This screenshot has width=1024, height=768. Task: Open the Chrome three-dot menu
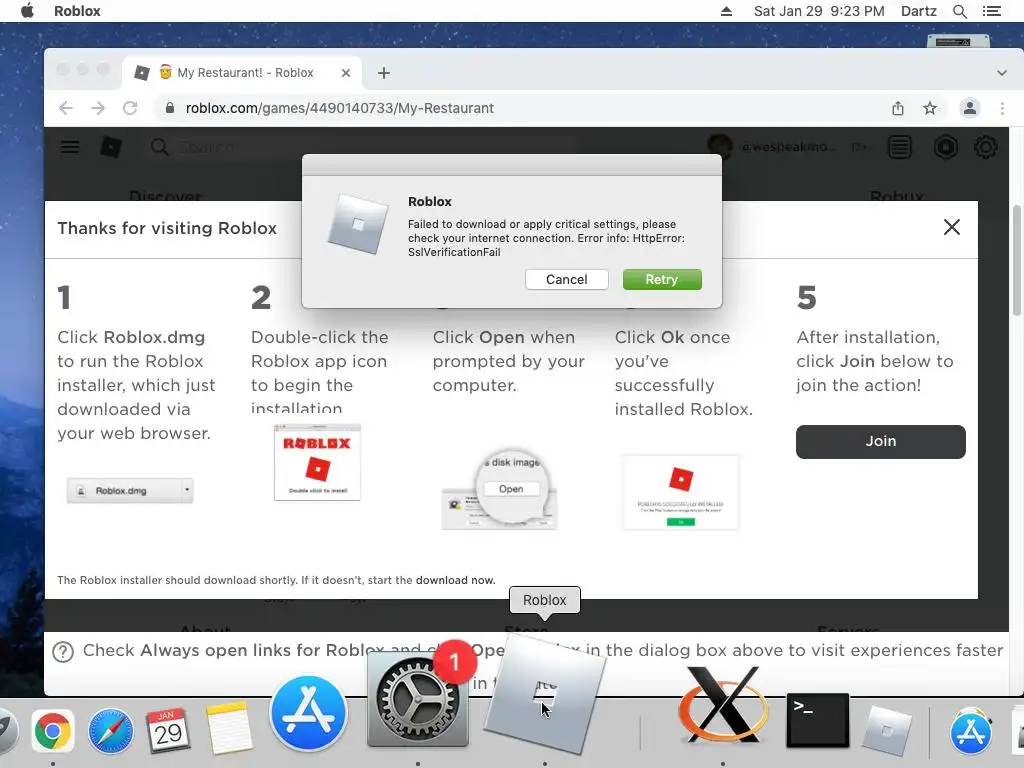(x=1002, y=108)
